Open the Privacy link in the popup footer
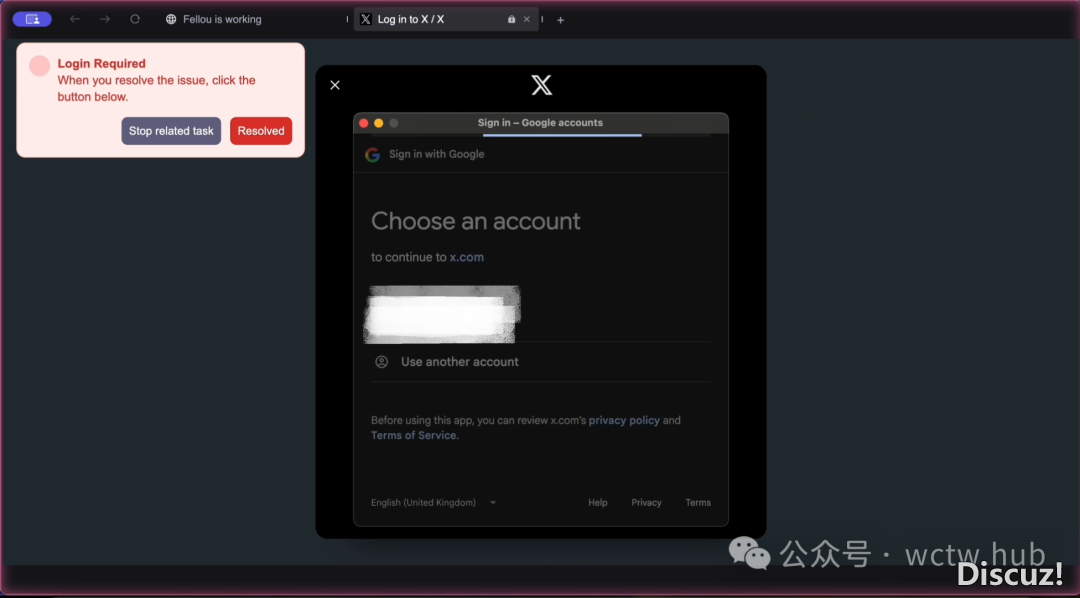Screen dimensions: 1080x598 (646, 503)
